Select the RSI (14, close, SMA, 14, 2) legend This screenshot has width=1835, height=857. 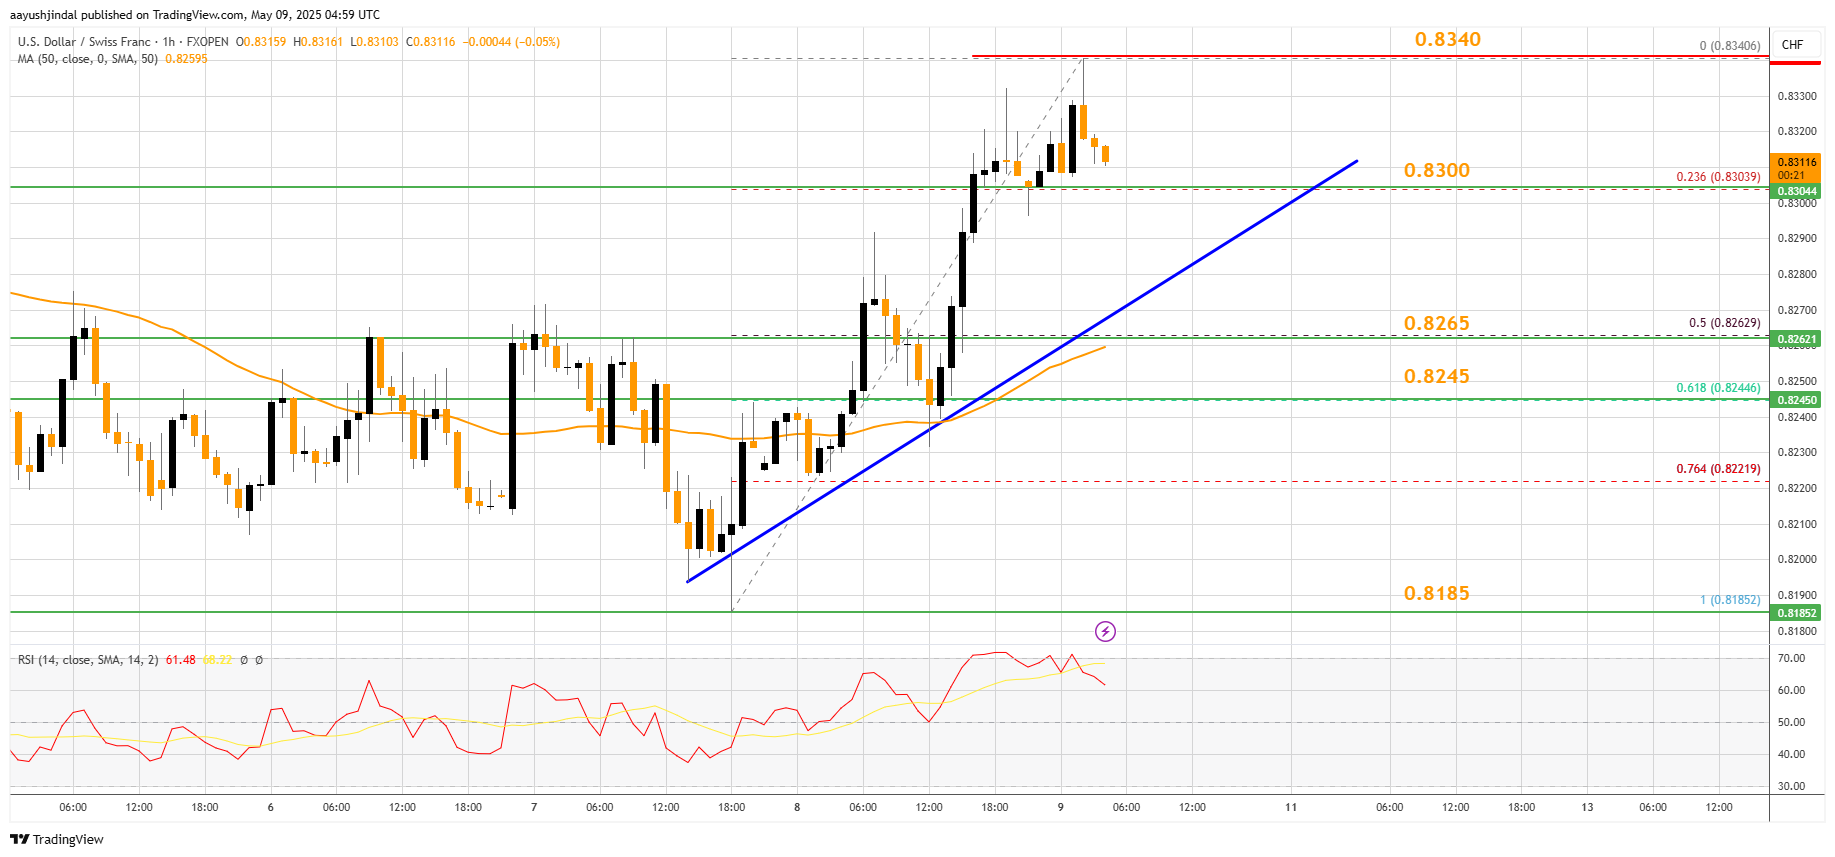[88, 660]
